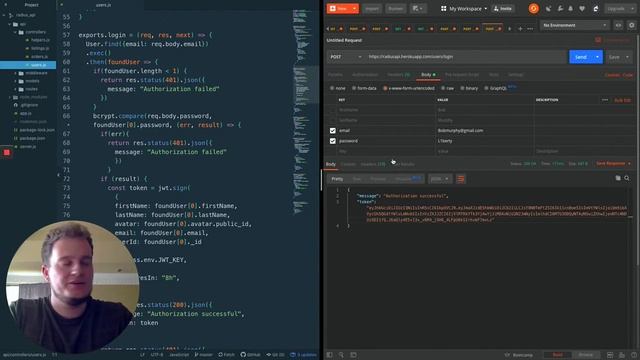Viewport: 640px width, 360px height.
Task: Click the orange New button in Postman
Action: coord(338,9)
